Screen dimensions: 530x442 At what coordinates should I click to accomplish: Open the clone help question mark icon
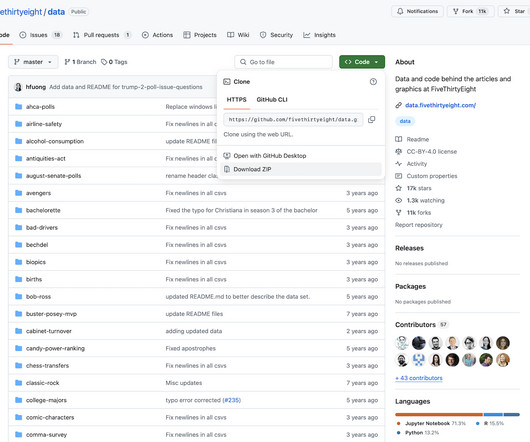tap(373, 81)
